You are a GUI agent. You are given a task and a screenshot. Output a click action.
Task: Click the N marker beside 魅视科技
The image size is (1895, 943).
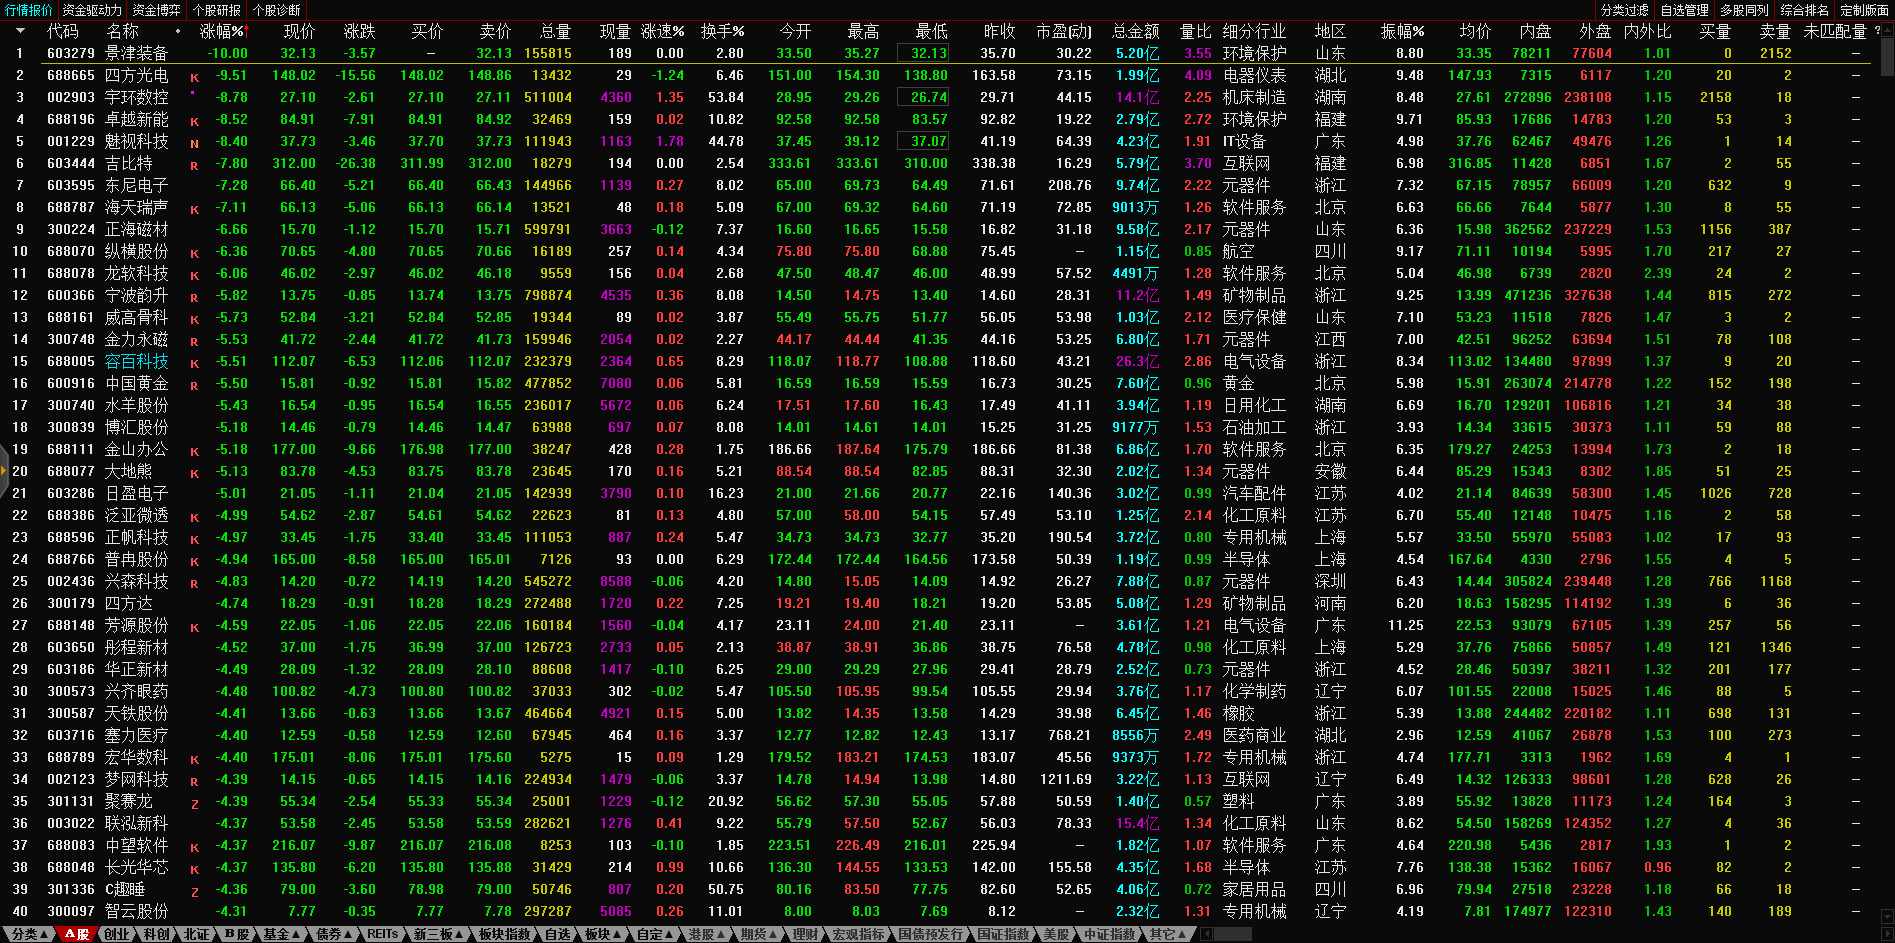(194, 143)
